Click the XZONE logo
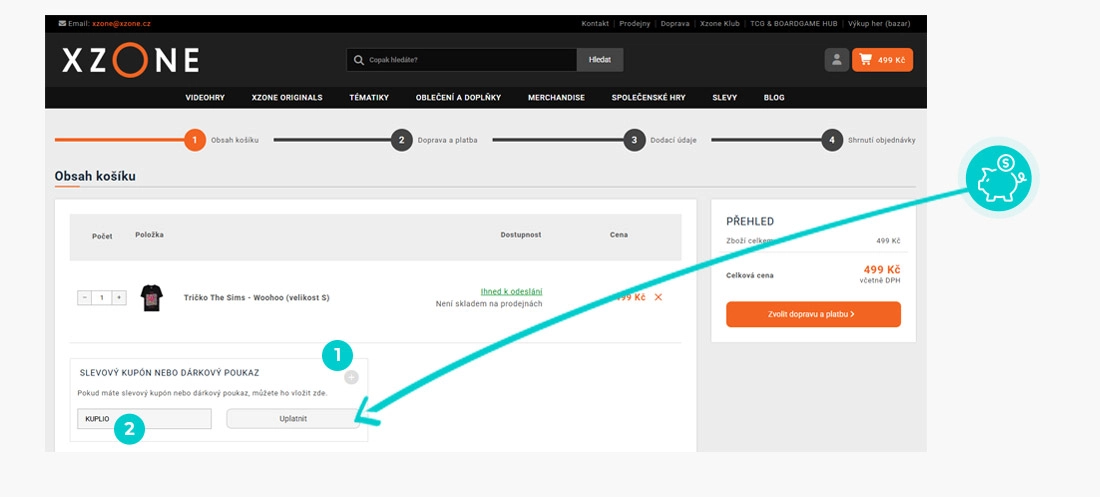Screen dimensions: 1100x497 (130, 60)
